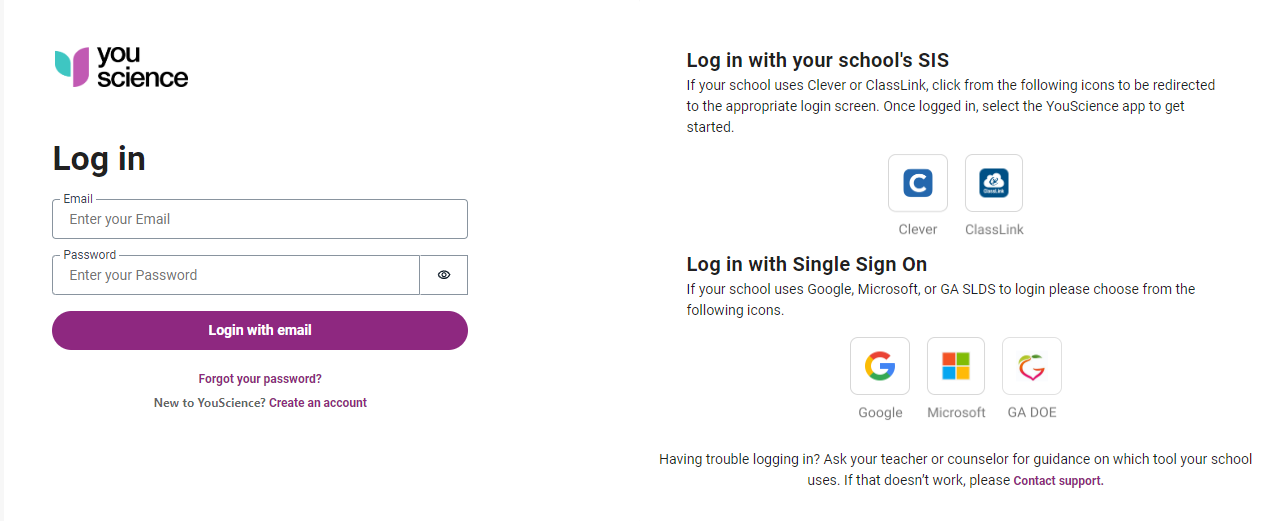Show password with the eye icon

[444, 275]
